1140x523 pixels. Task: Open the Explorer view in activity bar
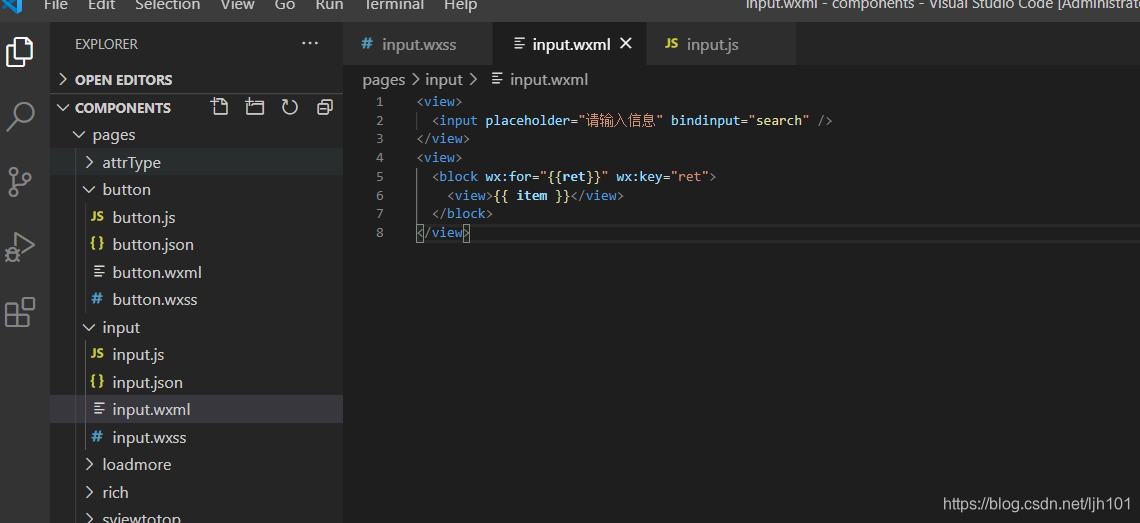[x=20, y=52]
